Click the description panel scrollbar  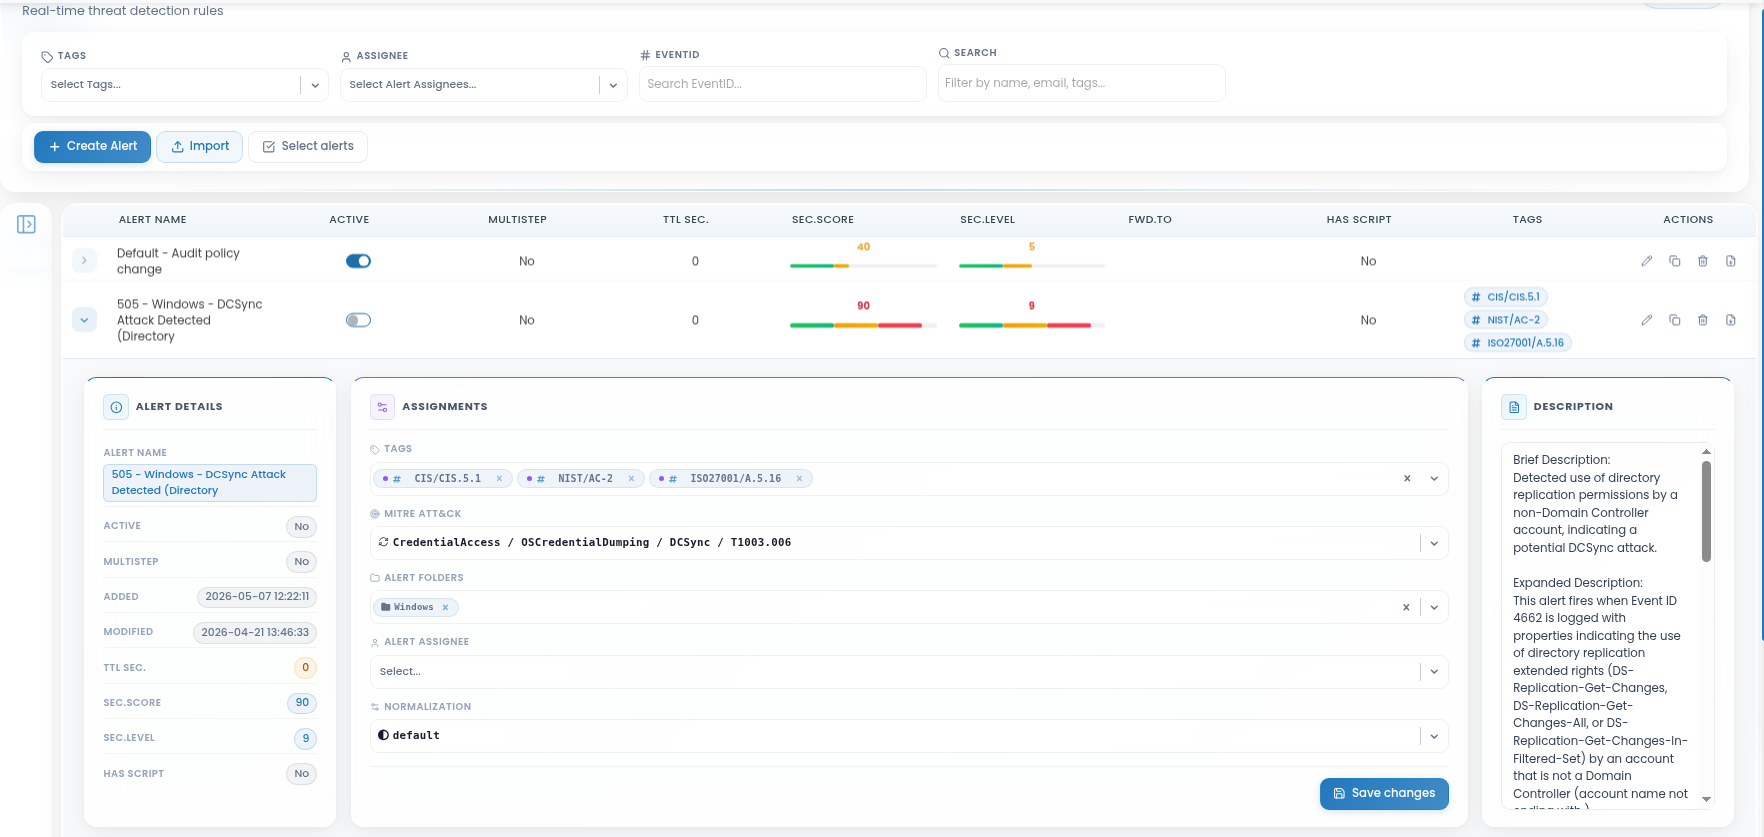point(1706,510)
